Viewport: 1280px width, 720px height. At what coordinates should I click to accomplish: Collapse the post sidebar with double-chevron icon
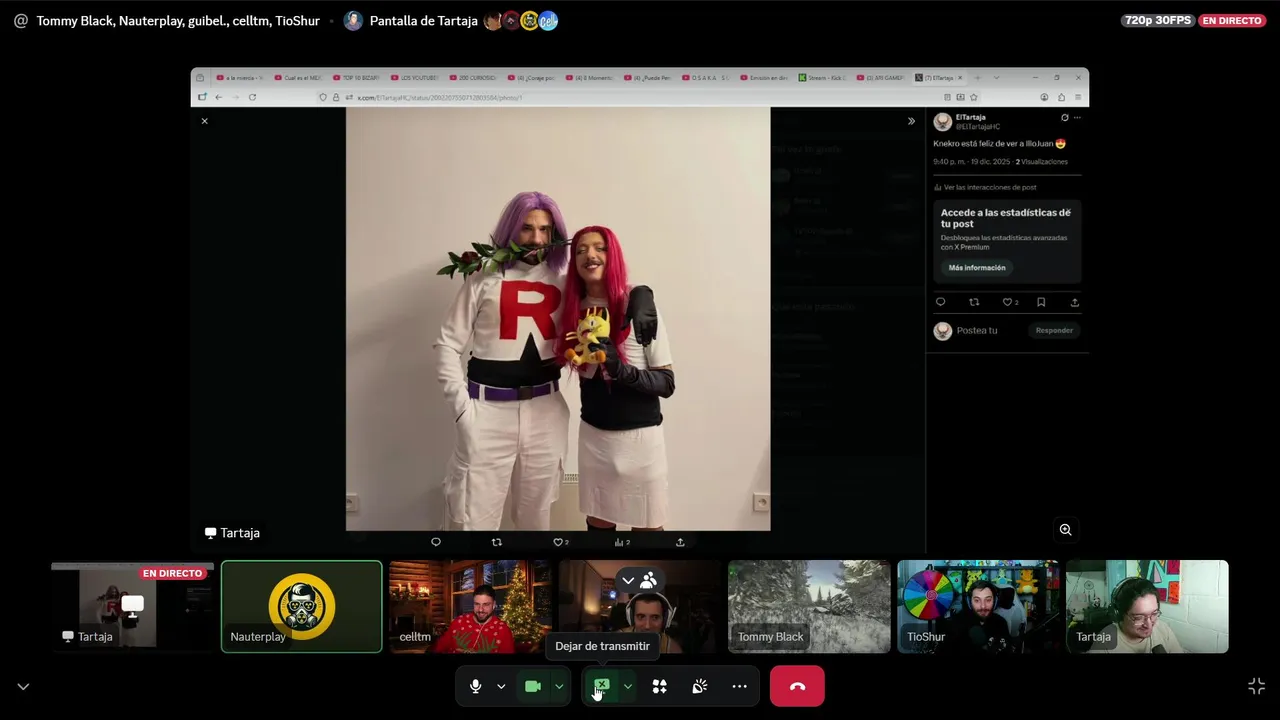pos(911,121)
